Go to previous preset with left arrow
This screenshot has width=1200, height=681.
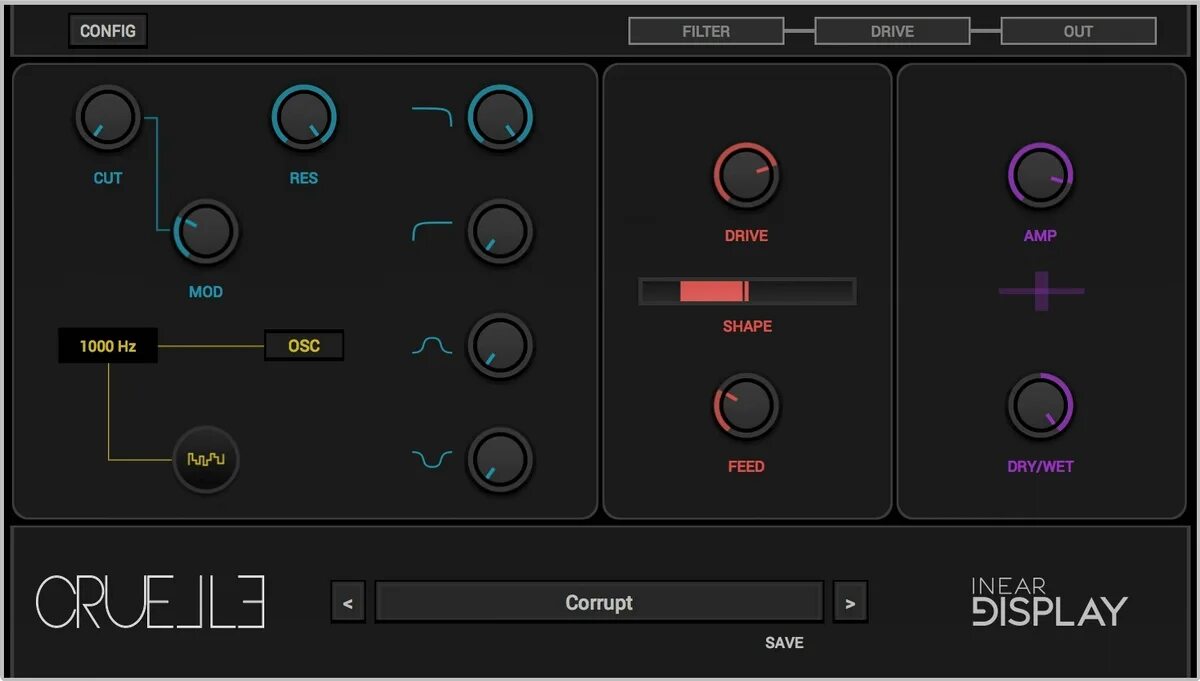(x=348, y=603)
